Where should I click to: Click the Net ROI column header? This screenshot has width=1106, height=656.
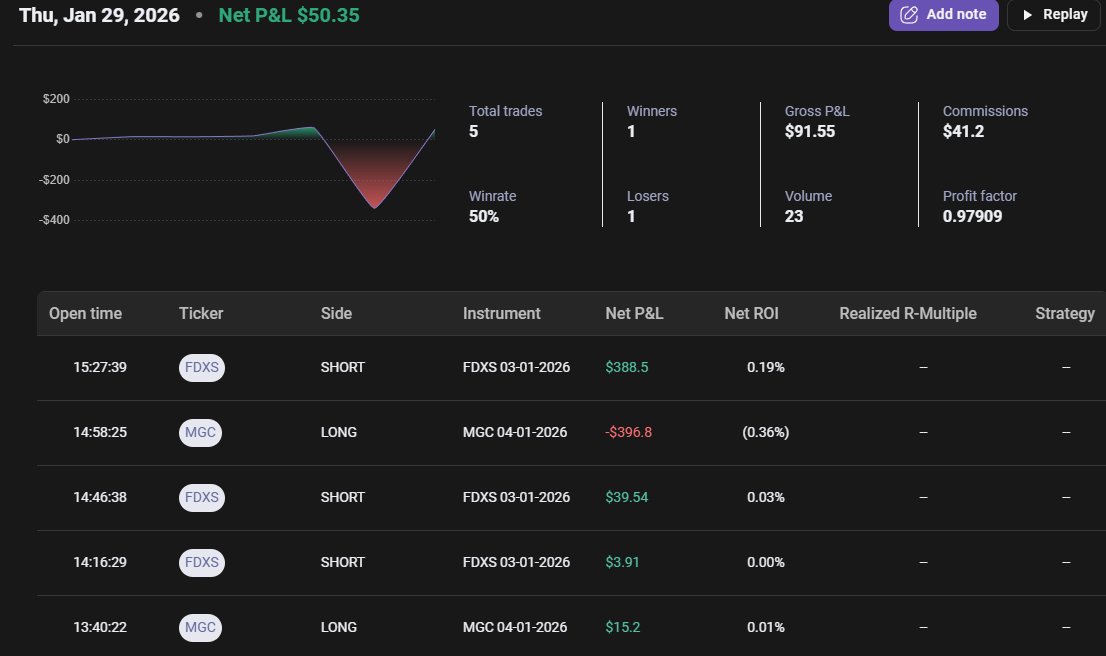point(751,313)
